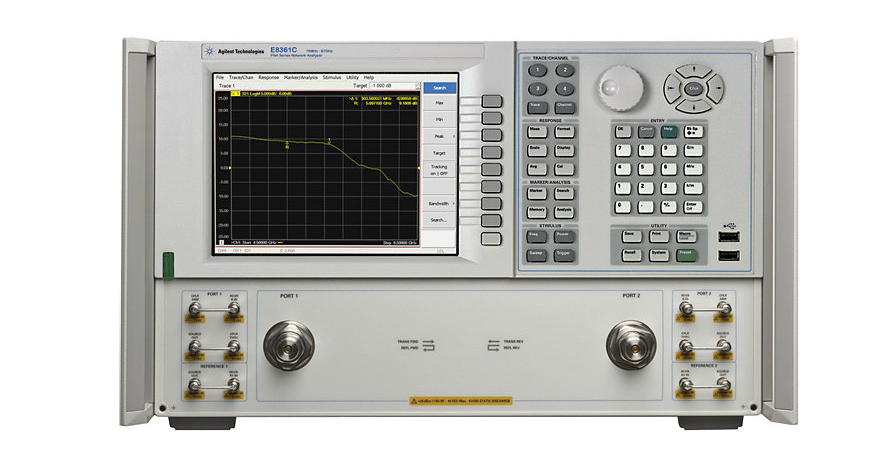This screenshot has width=872, height=476.
Task: Push the Marker hardkey
Action: click(537, 194)
